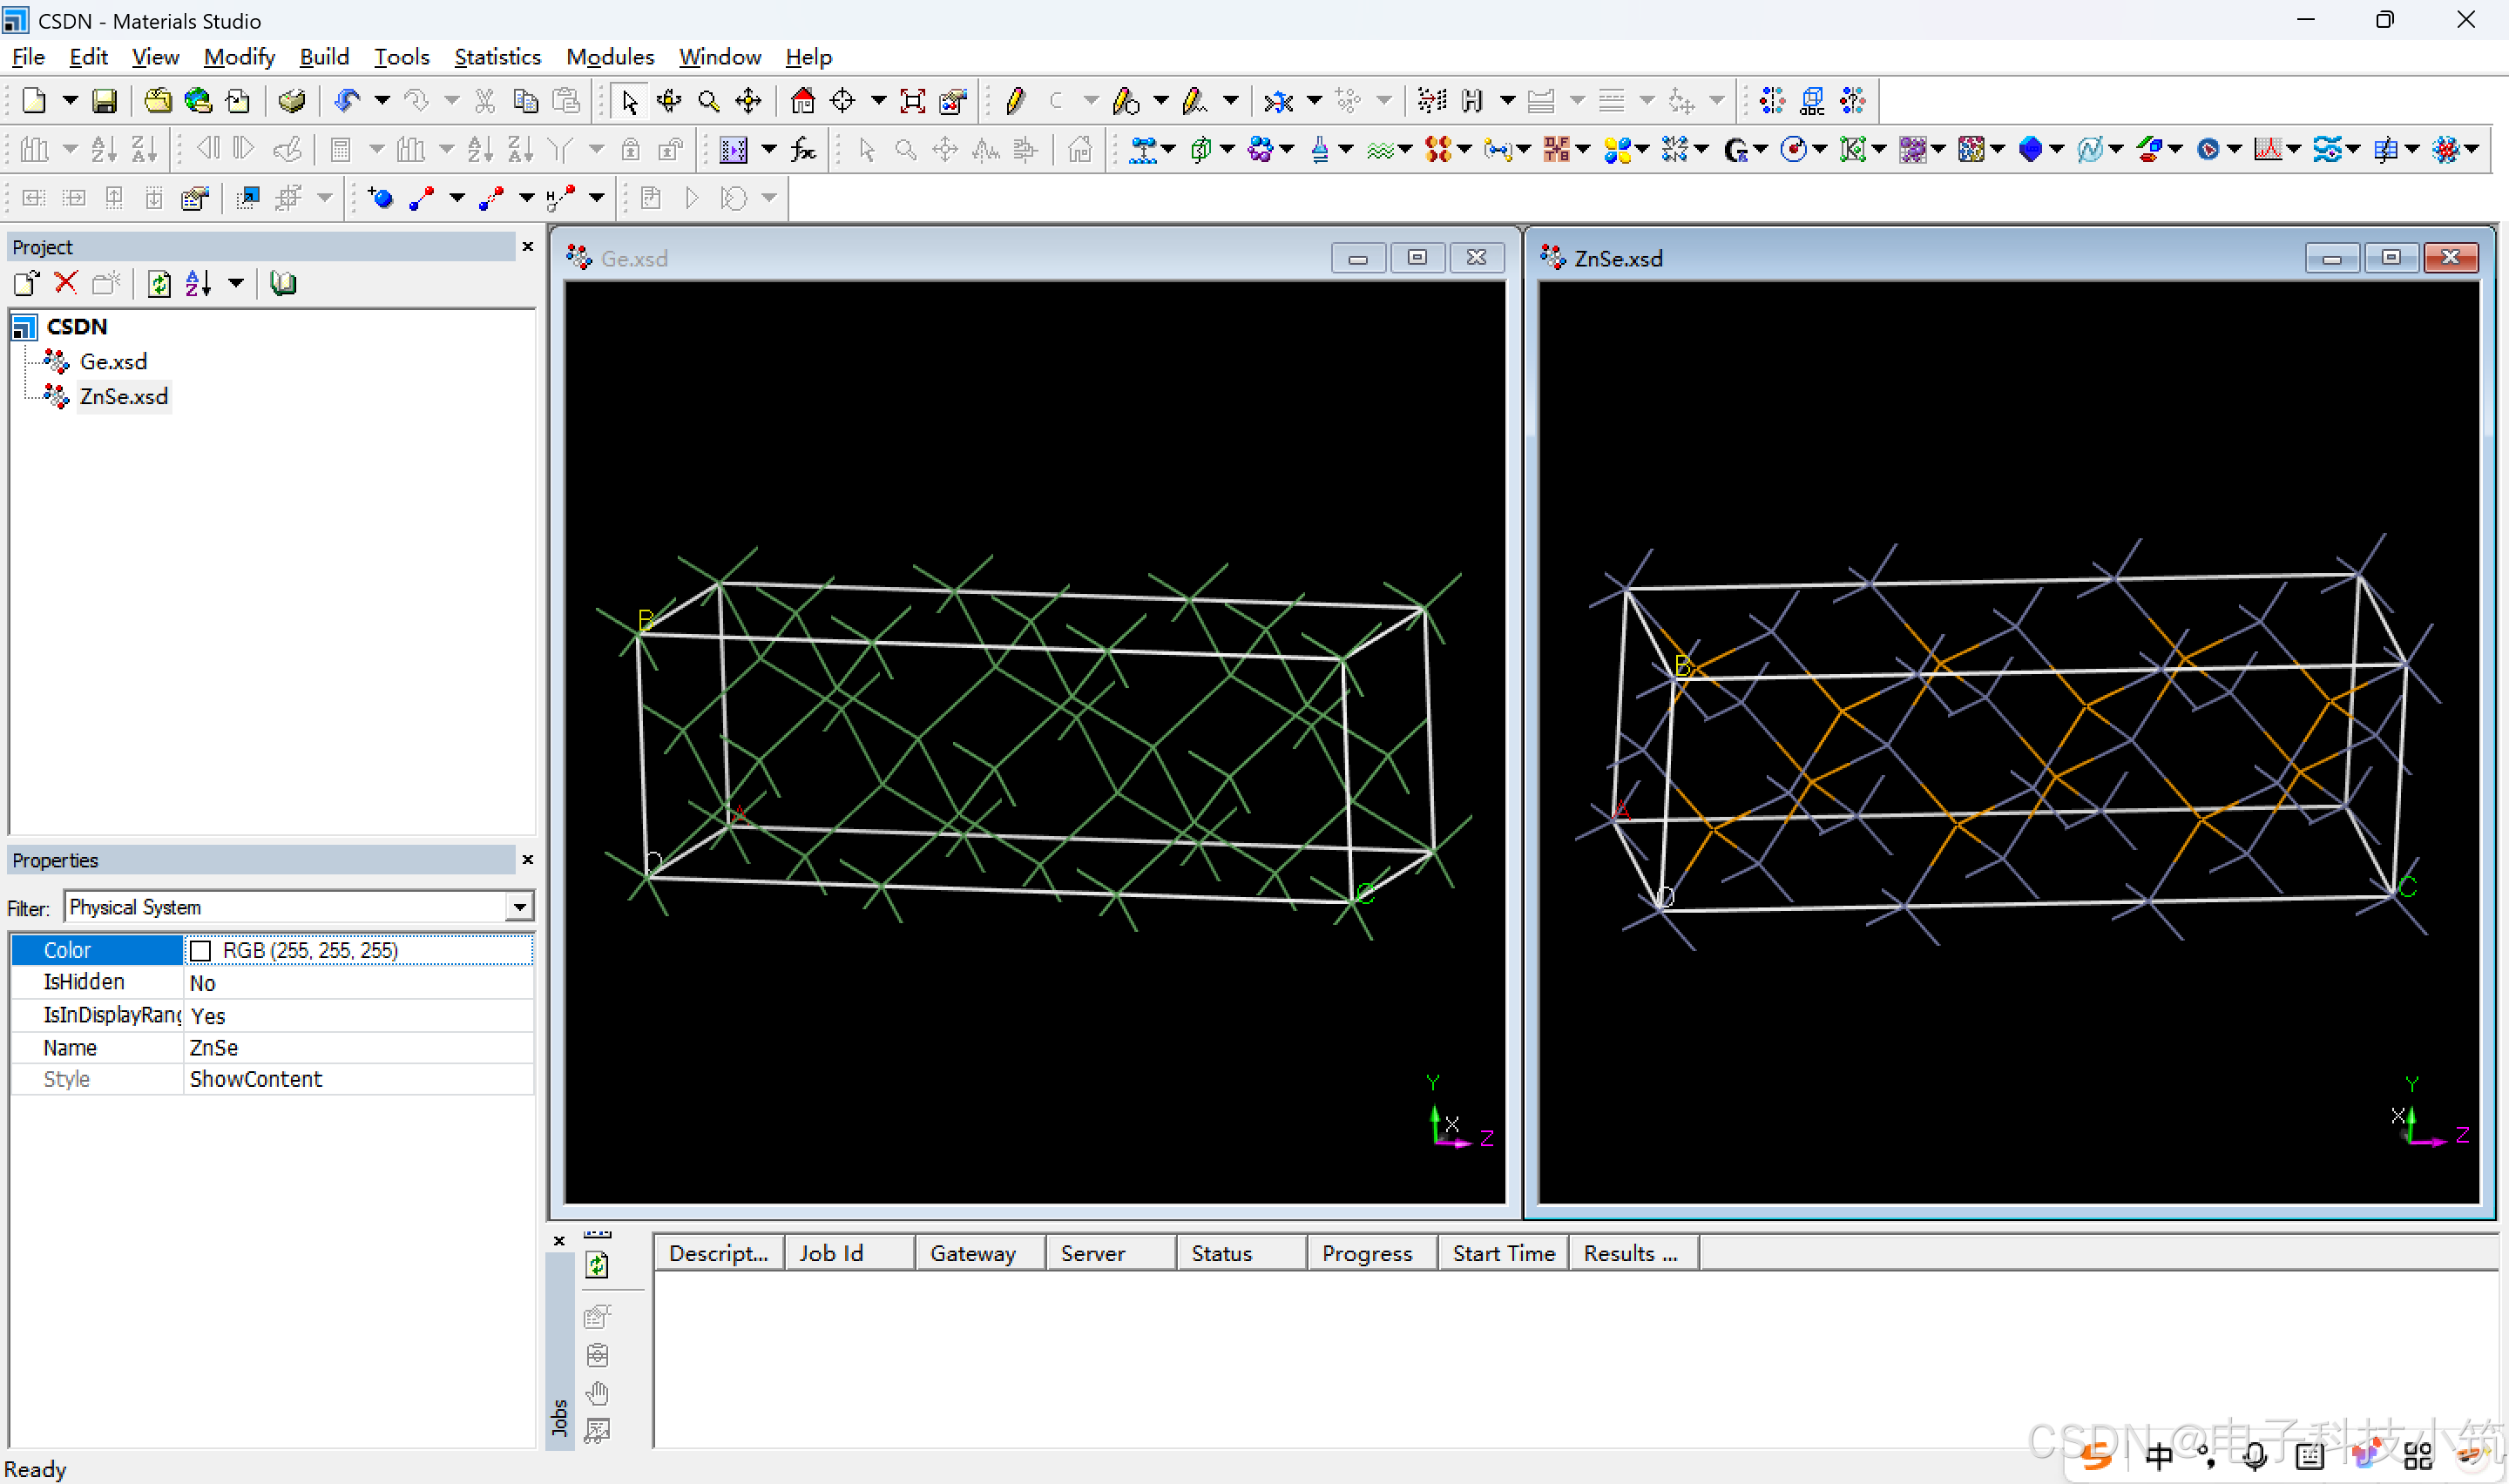Click the Status column header in Jobs
The image size is (2509, 1484).
click(1221, 1253)
